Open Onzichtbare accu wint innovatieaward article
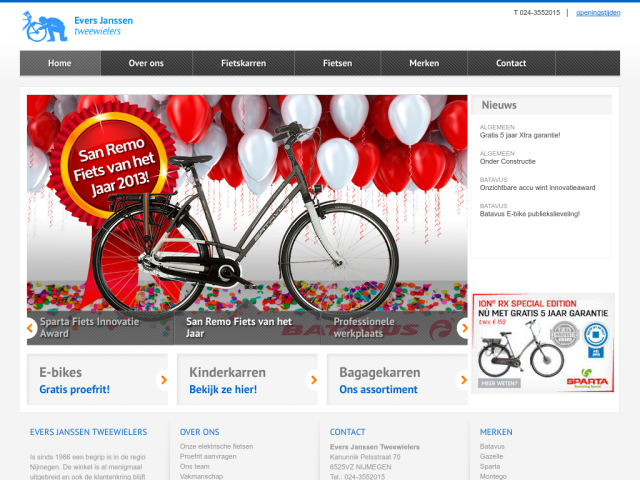The image size is (640, 480). click(x=537, y=187)
